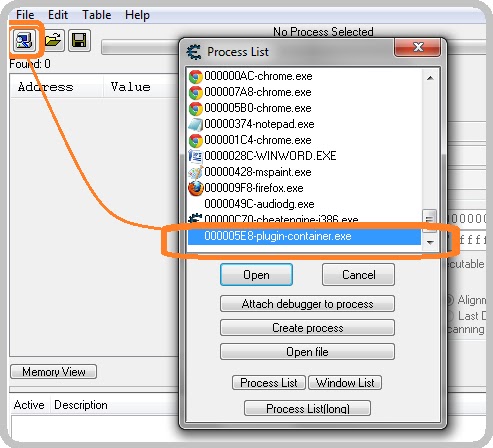Screen dimensions: 493x448
Task: Click the notepad icon in process list
Action: click(x=196, y=125)
